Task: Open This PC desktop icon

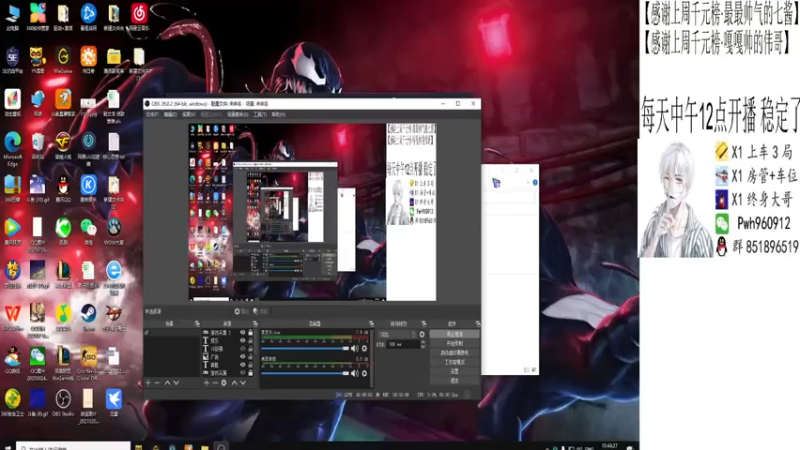Action: pos(12,16)
